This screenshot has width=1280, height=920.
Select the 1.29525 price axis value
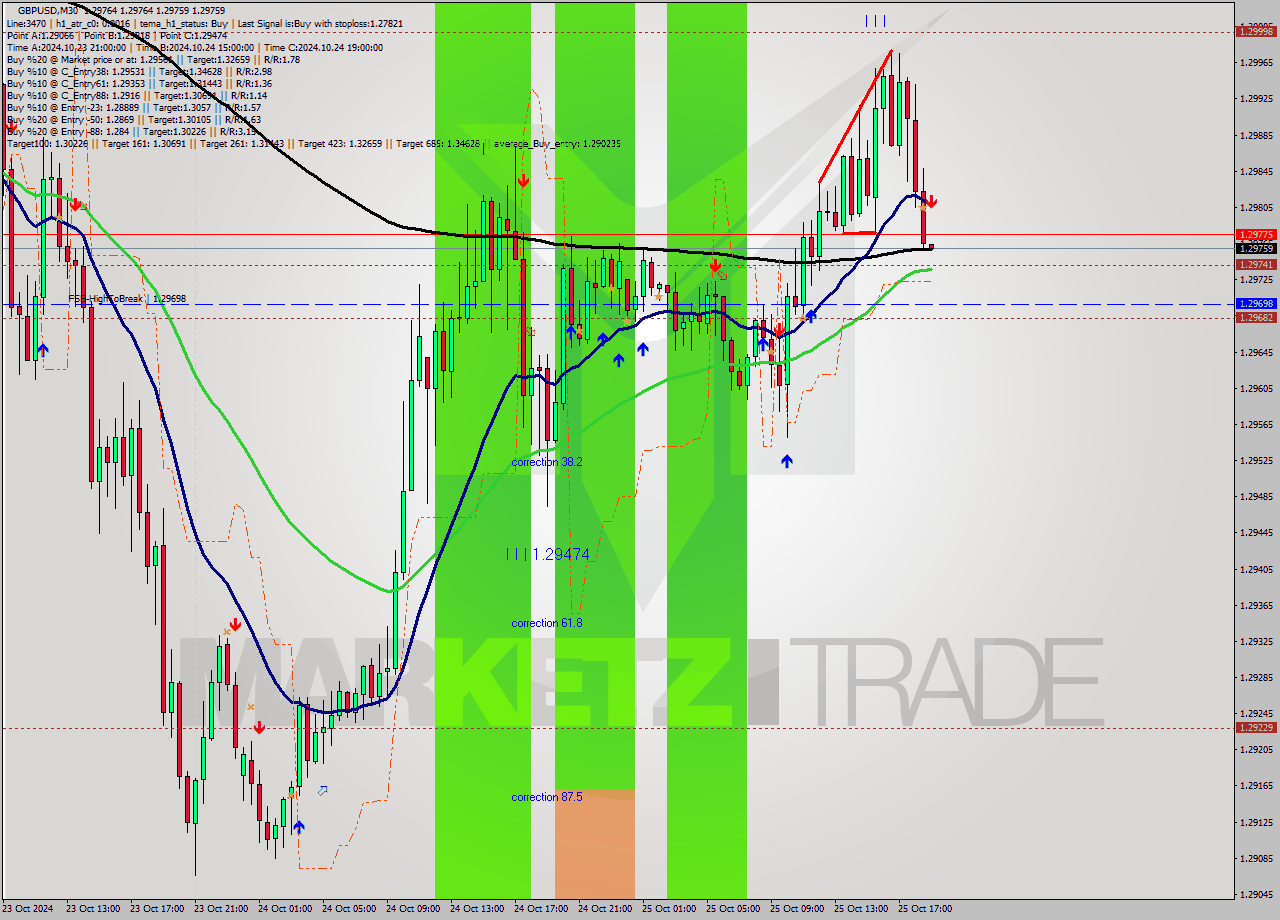(x=1256, y=461)
